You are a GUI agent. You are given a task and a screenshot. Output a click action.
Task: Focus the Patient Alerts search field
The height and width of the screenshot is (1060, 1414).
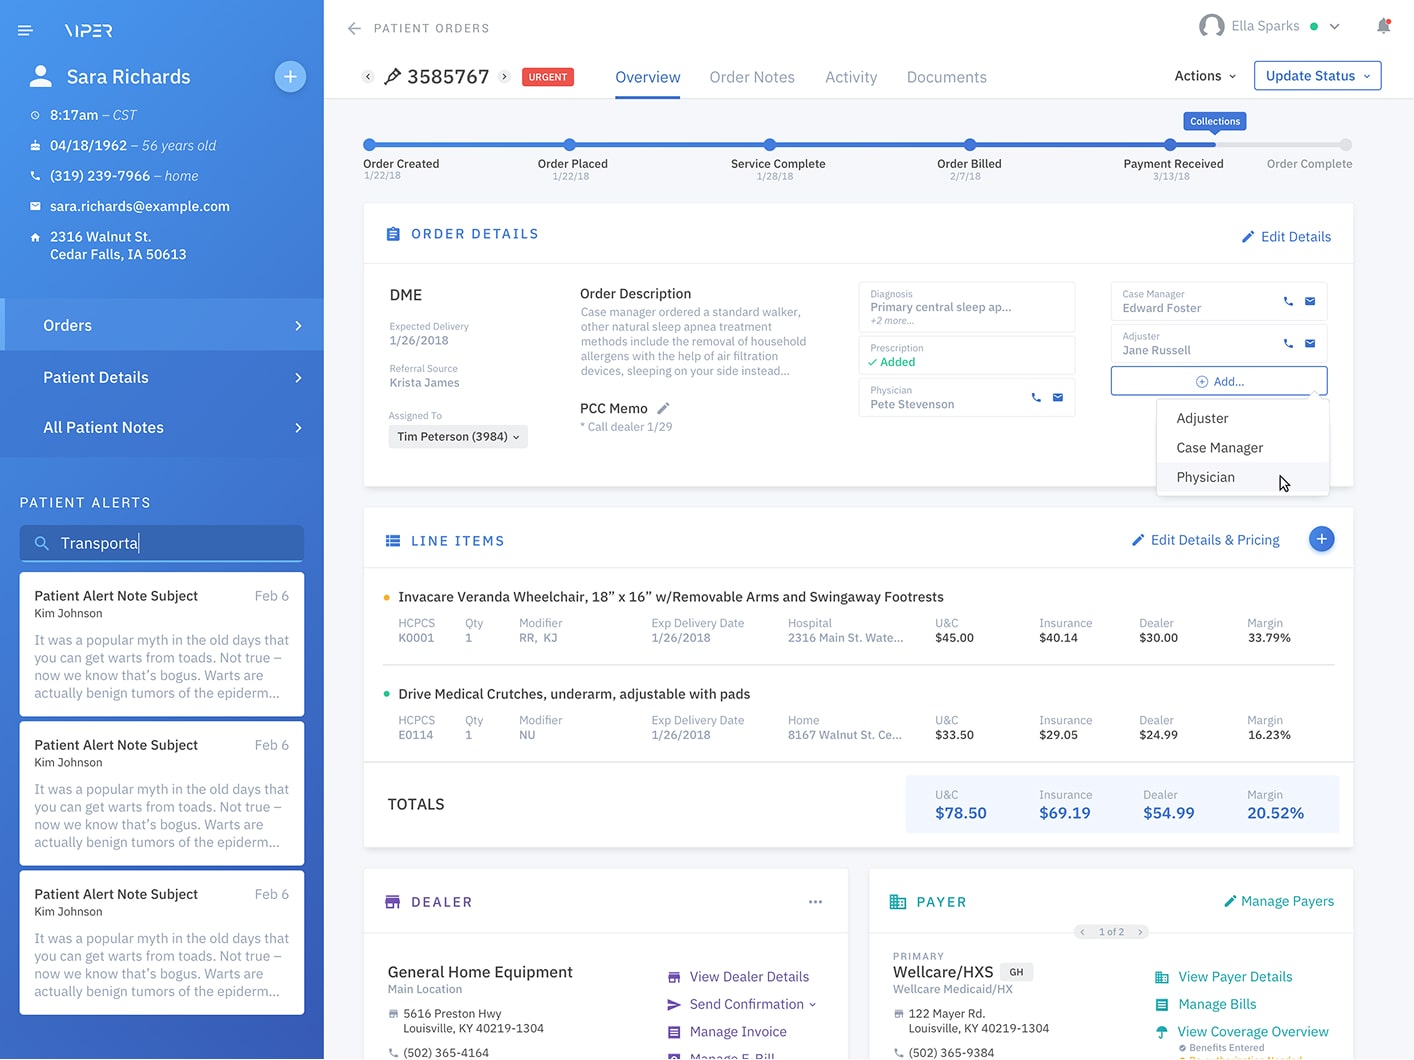(162, 543)
